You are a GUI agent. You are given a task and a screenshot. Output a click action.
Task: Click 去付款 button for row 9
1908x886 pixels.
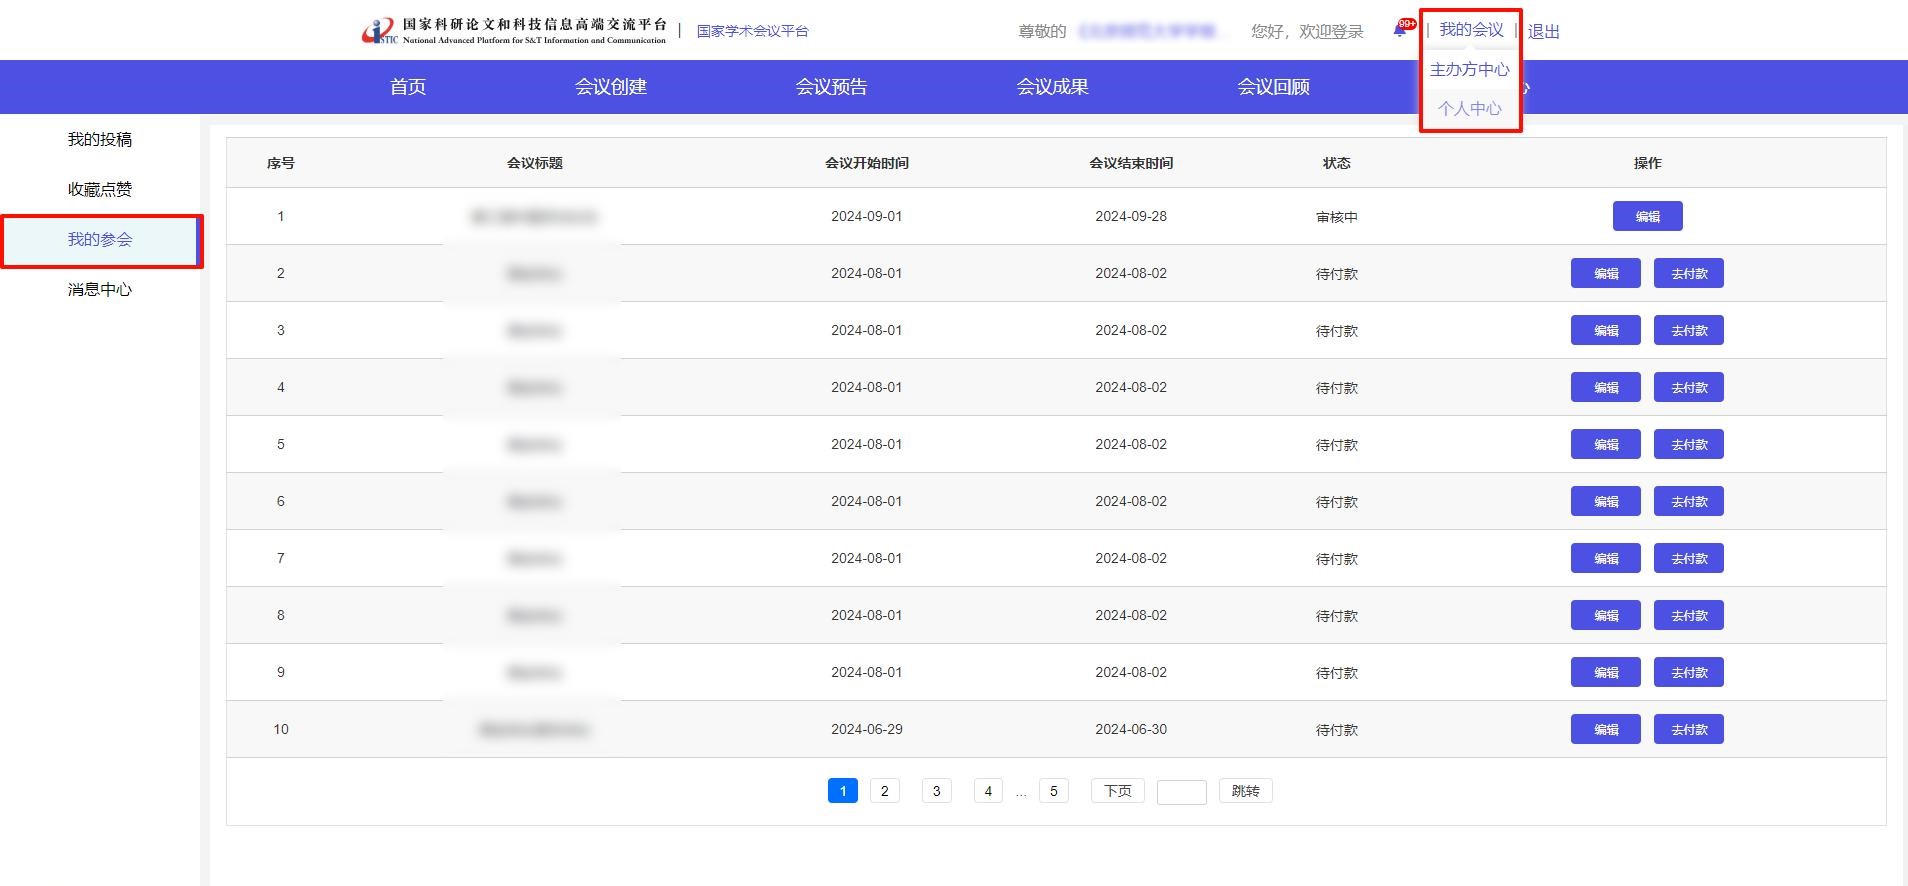pos(1689,672)
